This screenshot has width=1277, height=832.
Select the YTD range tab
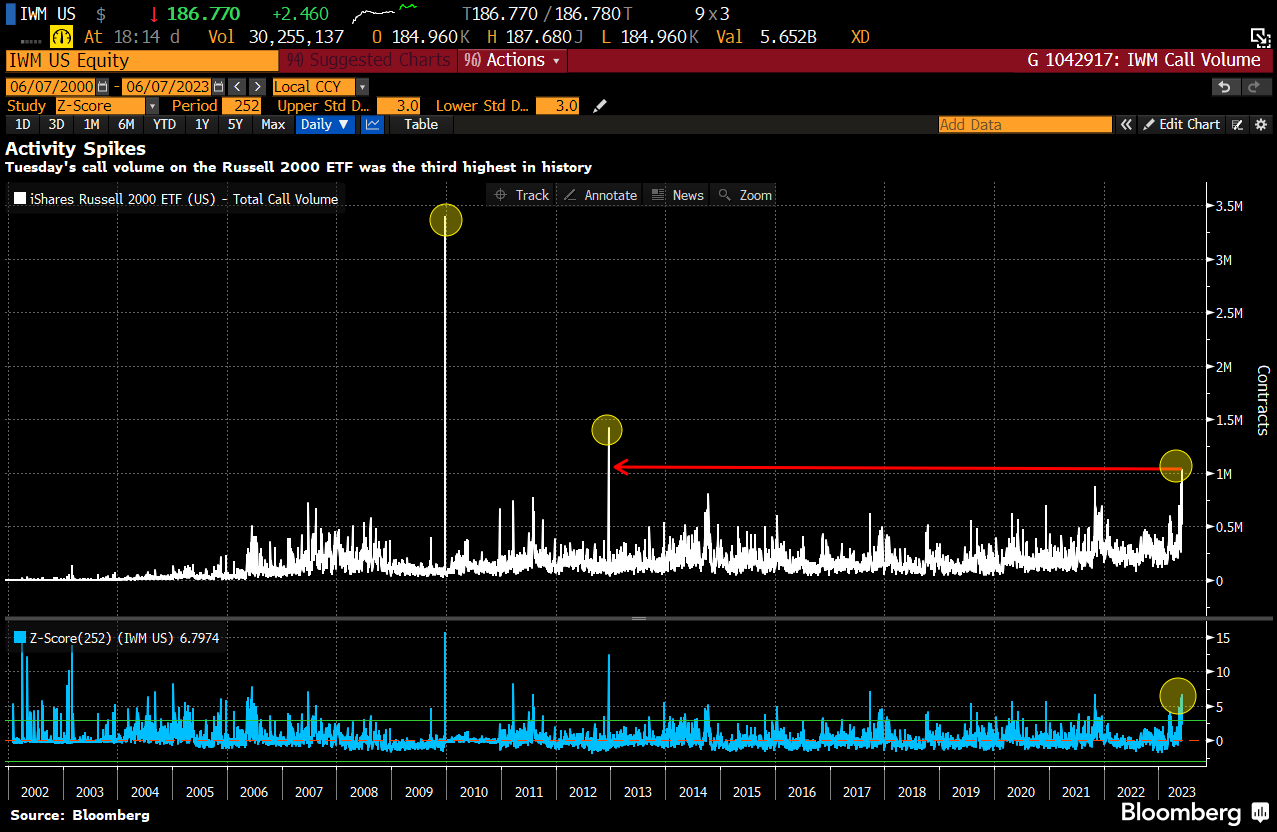click(165, 125)
